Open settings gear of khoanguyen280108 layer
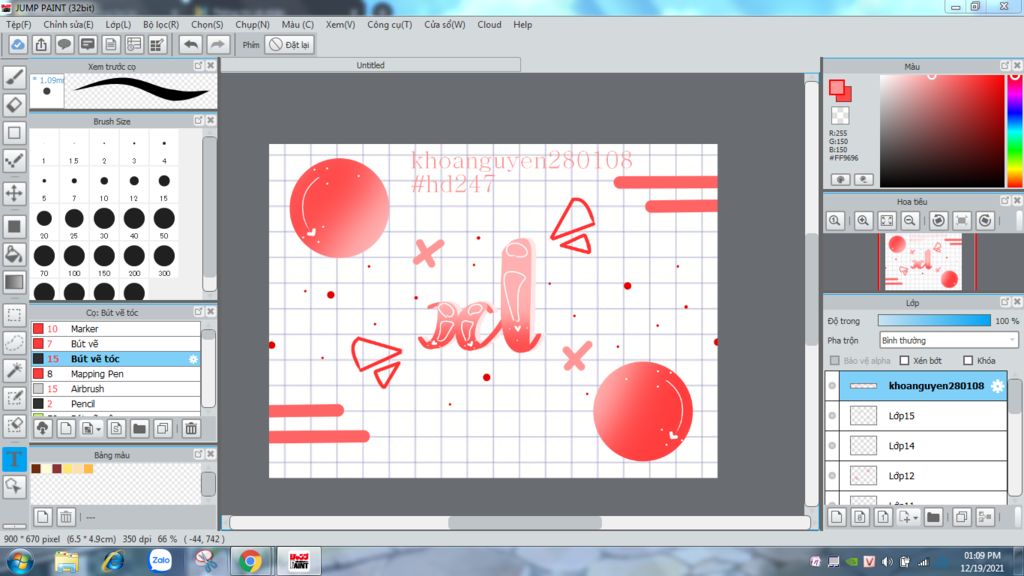 pos(997,386)
